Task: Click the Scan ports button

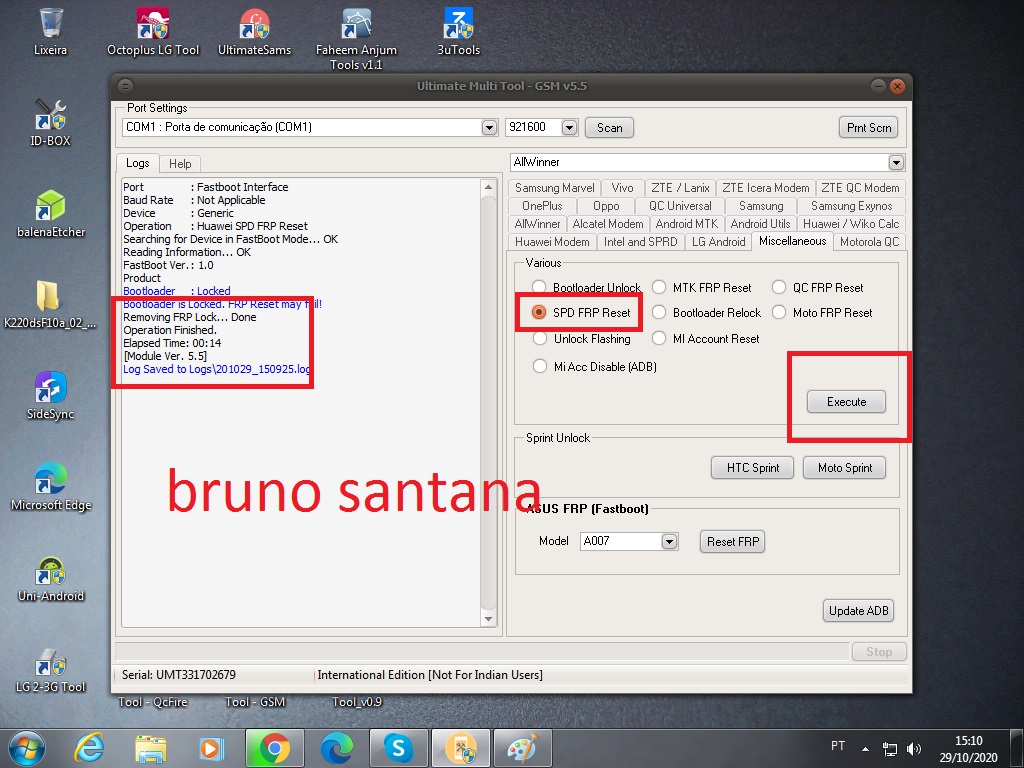Action: click(609, 127)
